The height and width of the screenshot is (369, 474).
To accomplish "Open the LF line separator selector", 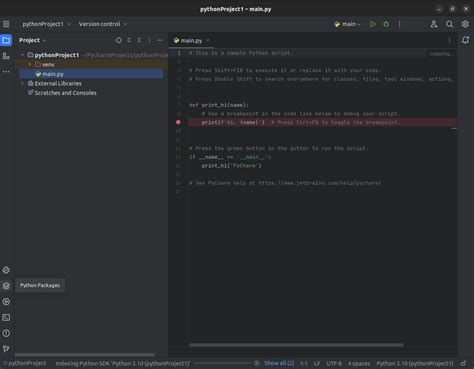I will coord(317,363).
